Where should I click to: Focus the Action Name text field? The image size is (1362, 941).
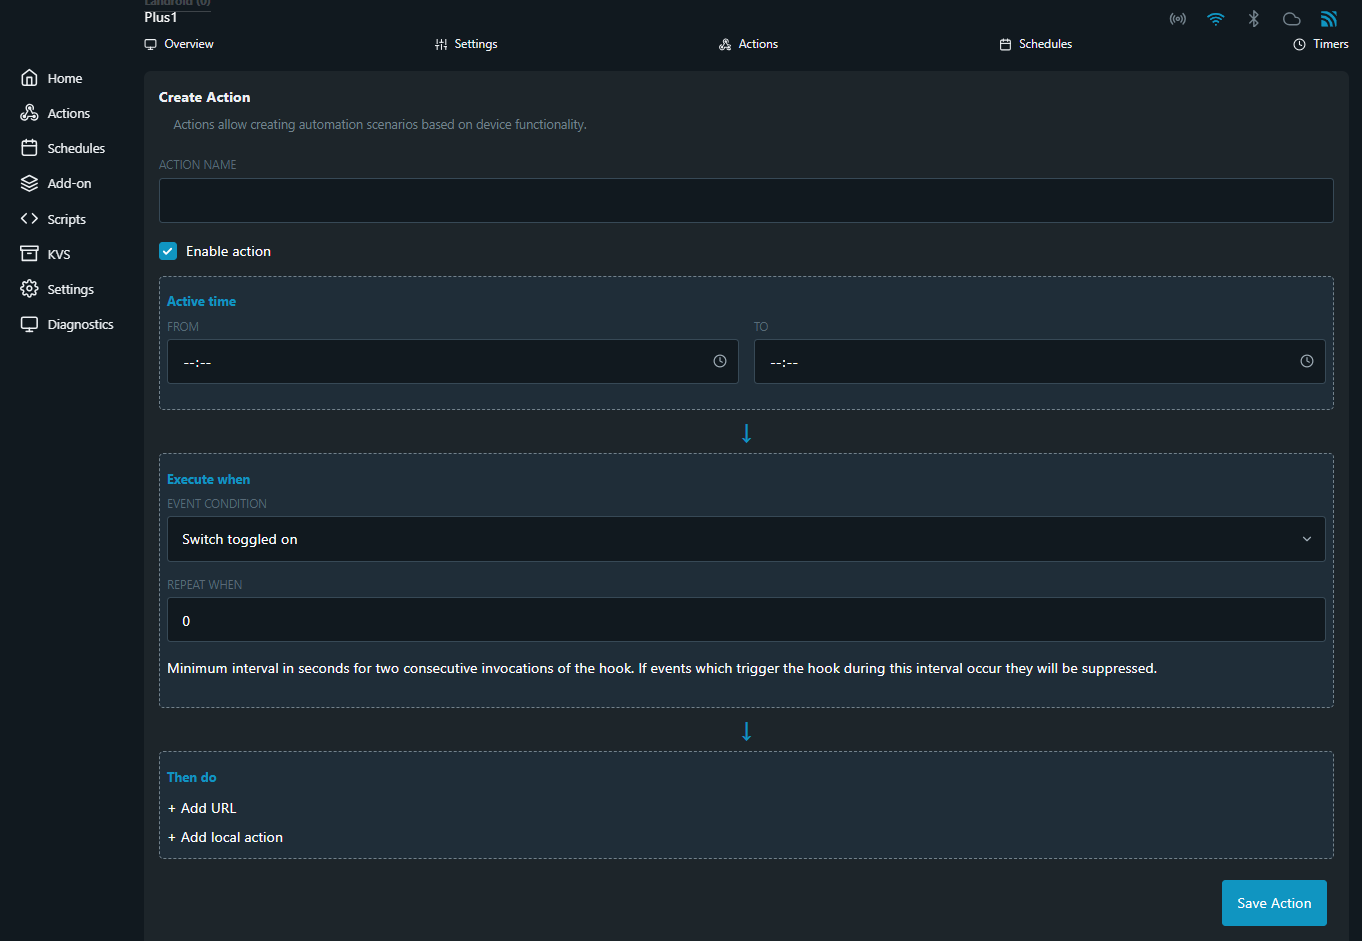click(745, 200)
